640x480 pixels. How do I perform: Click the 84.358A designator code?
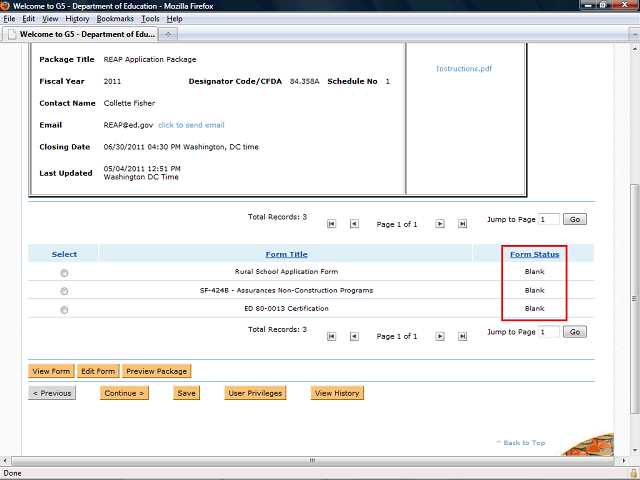304,81
